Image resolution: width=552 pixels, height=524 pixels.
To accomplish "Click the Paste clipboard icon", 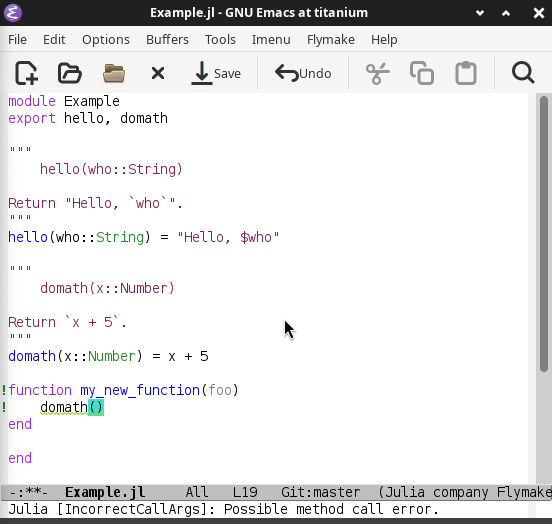I will pyautogui.click(x=466, y=73).
